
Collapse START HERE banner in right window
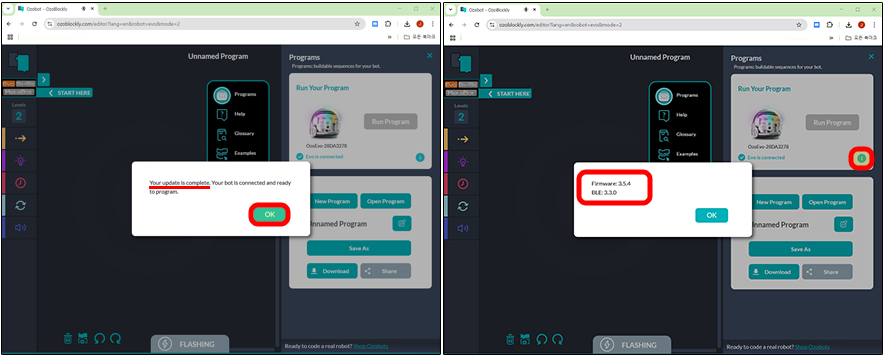506,94
